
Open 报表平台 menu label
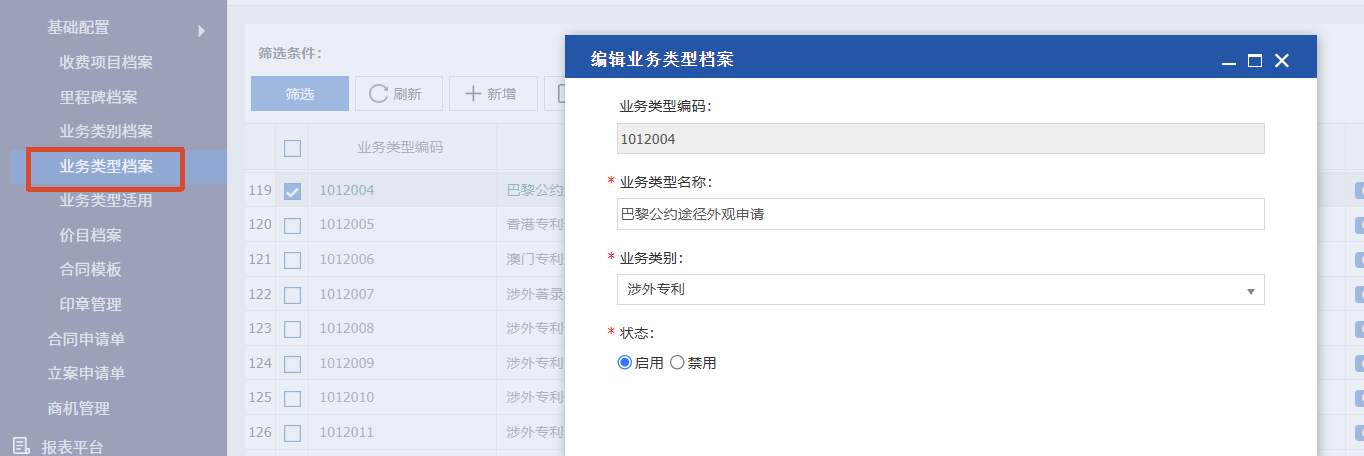pos(72,447)
